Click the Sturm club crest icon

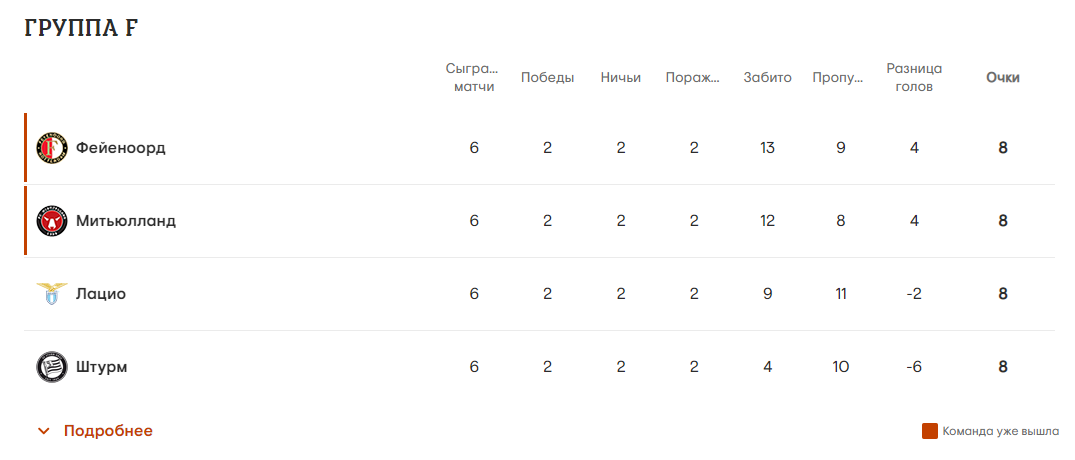point(51,367)
